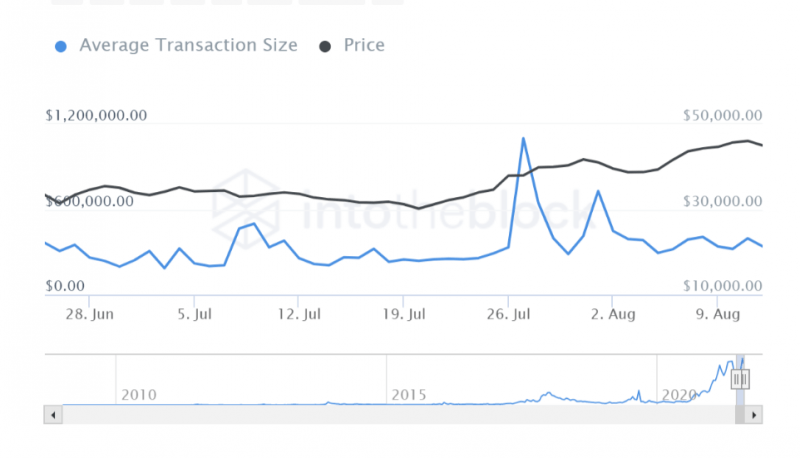Click the 2015 marker in navigator
The image size is (800, 458).
point(409,395)
